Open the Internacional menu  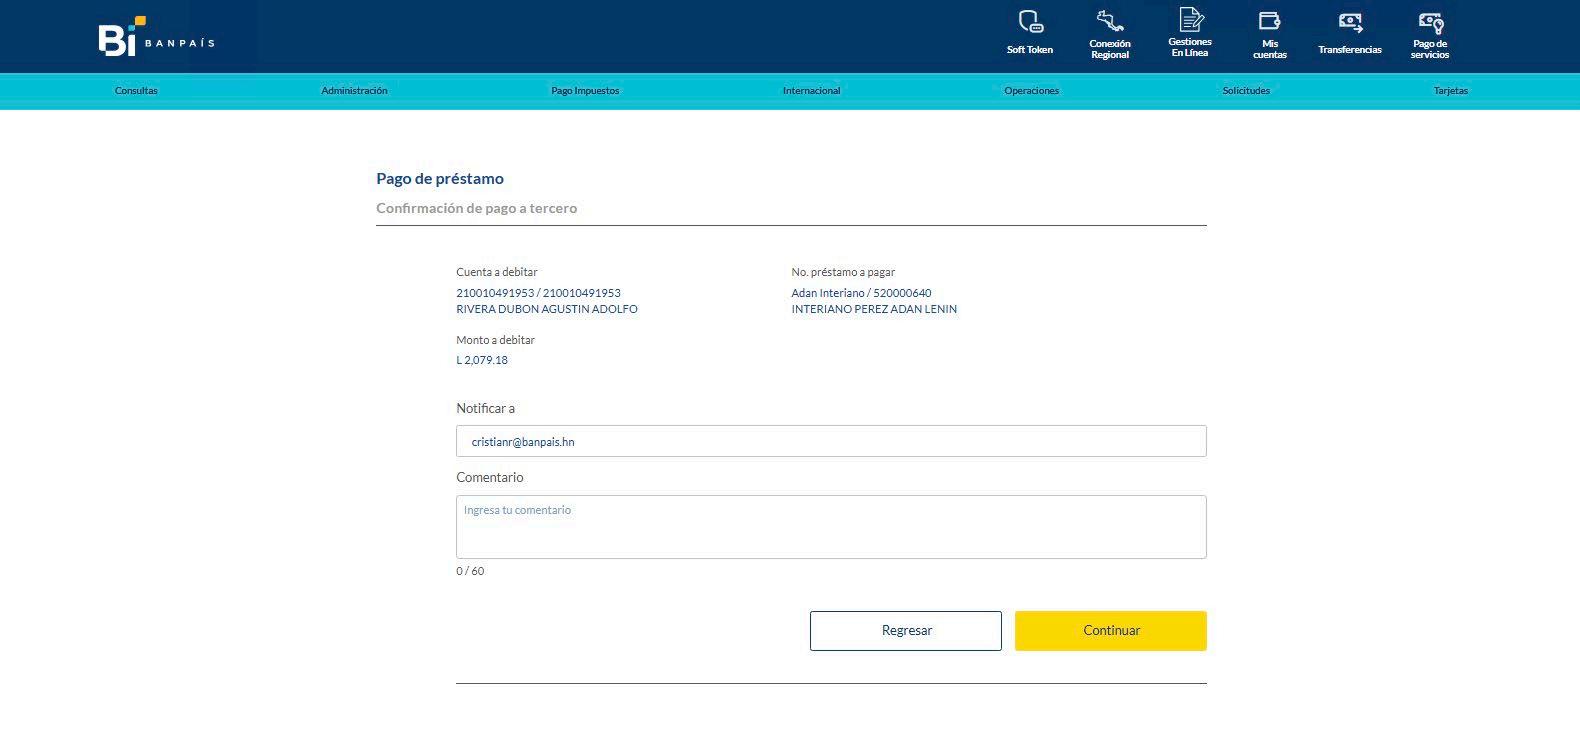point(811,91)
